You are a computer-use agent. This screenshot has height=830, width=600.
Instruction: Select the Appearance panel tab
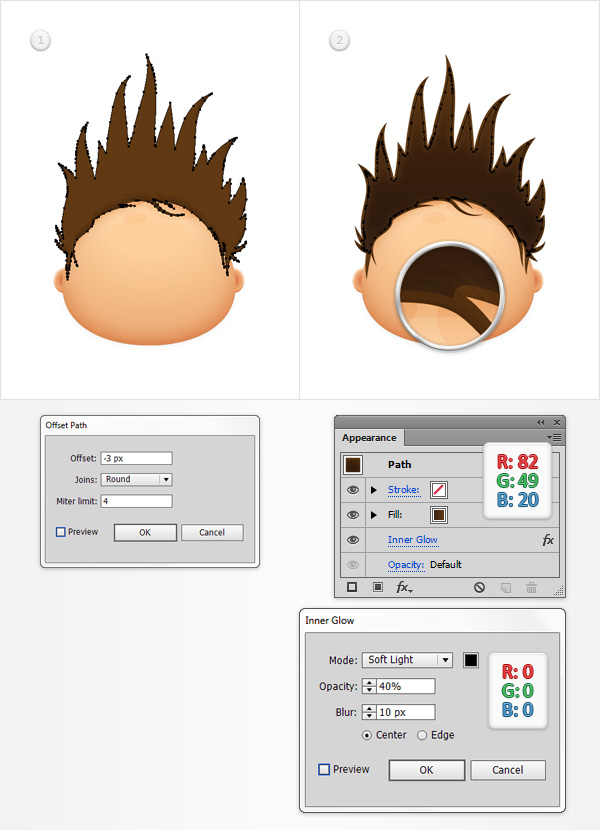pyautogui.click(x=369, y=437)
